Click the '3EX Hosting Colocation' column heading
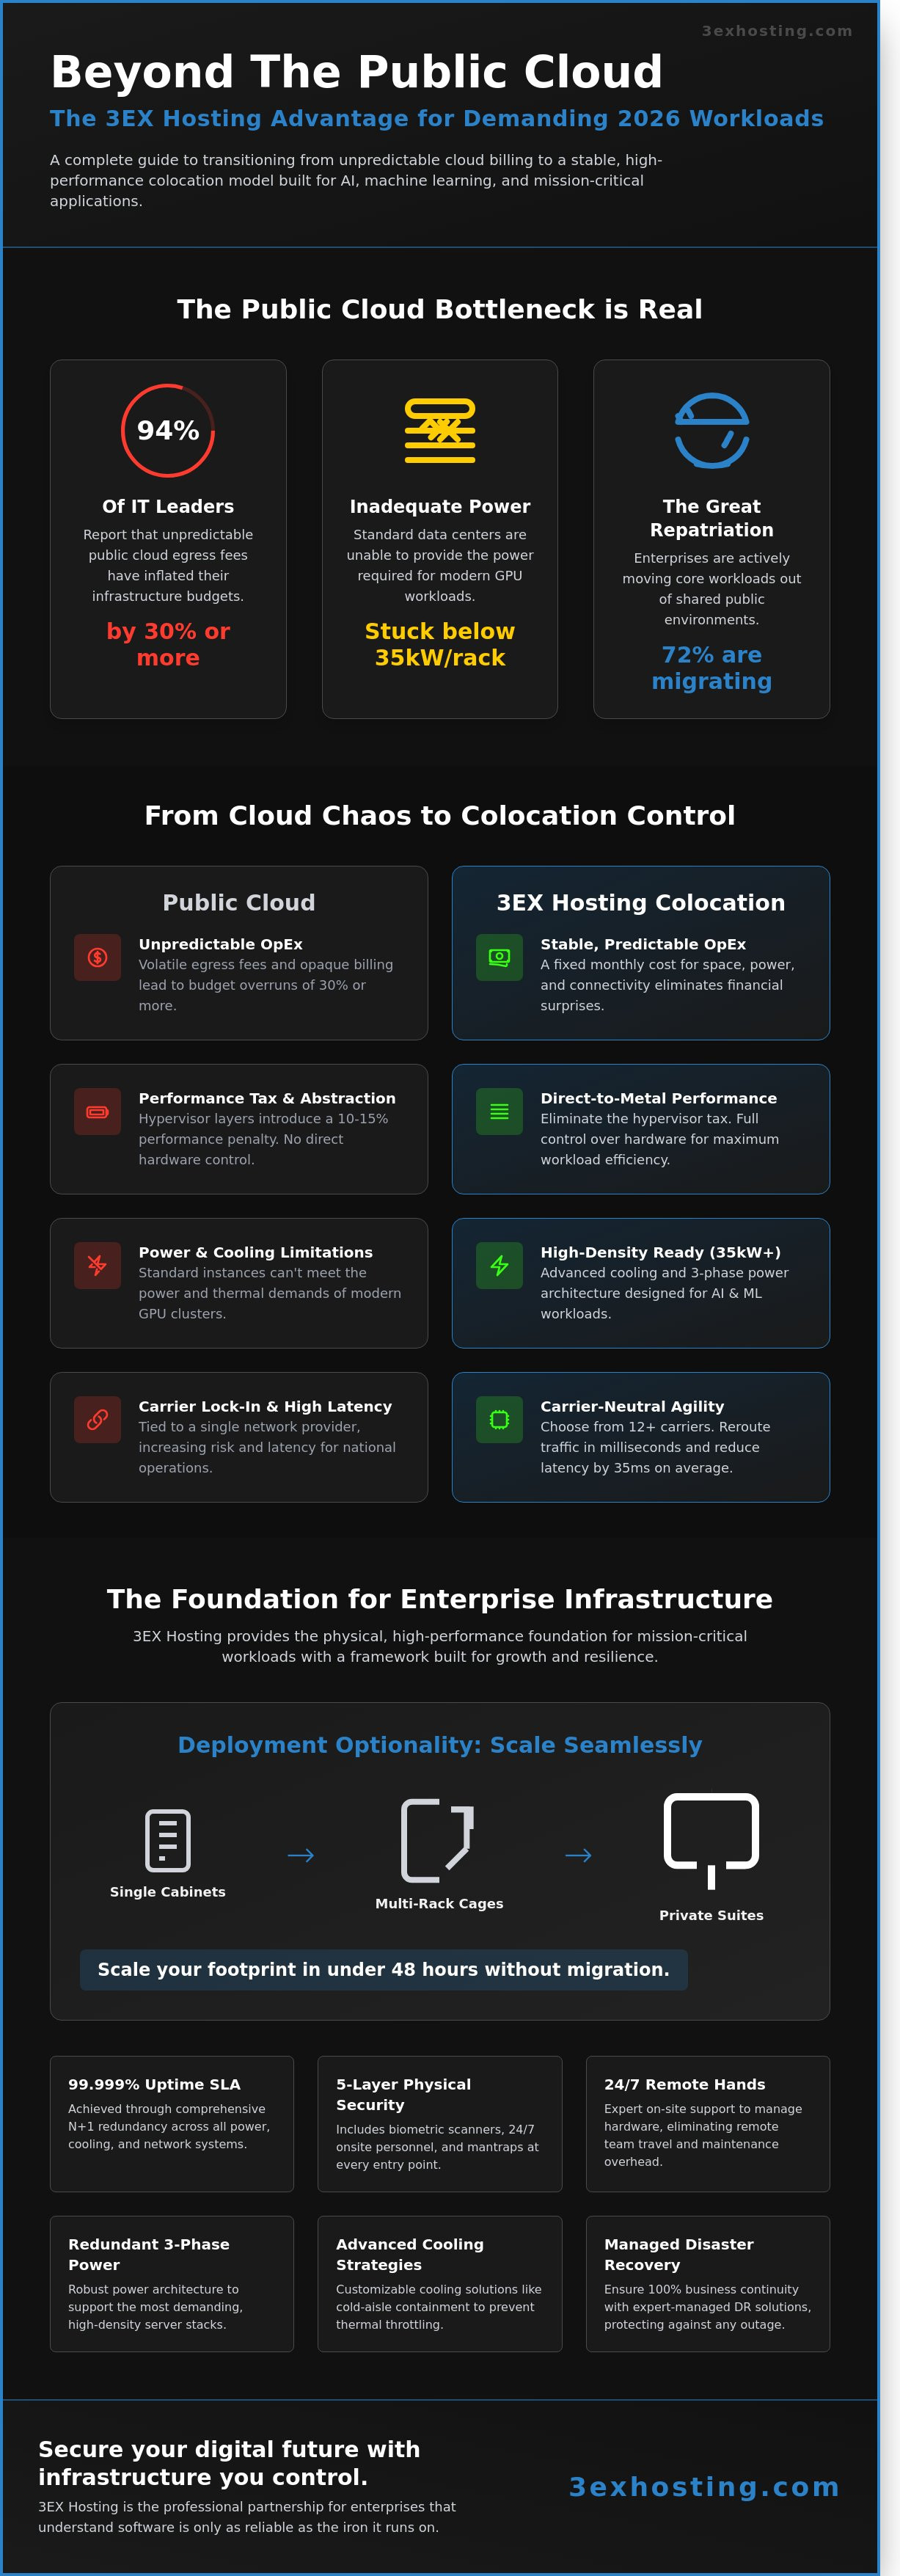Viewport: 900px width, 2576px height. tap(641, 902)
